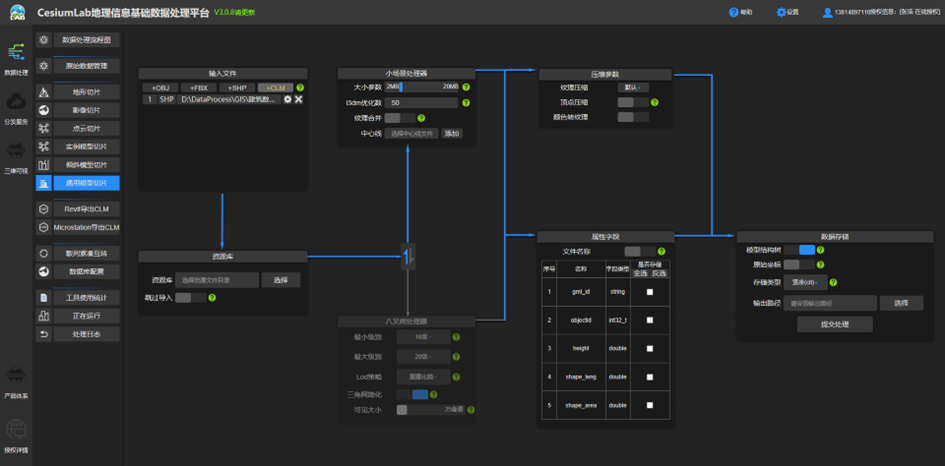This screenshot has height=466, width=945.
Task: Click 选择 button beside 资源库 field
Action: (281, 280)
